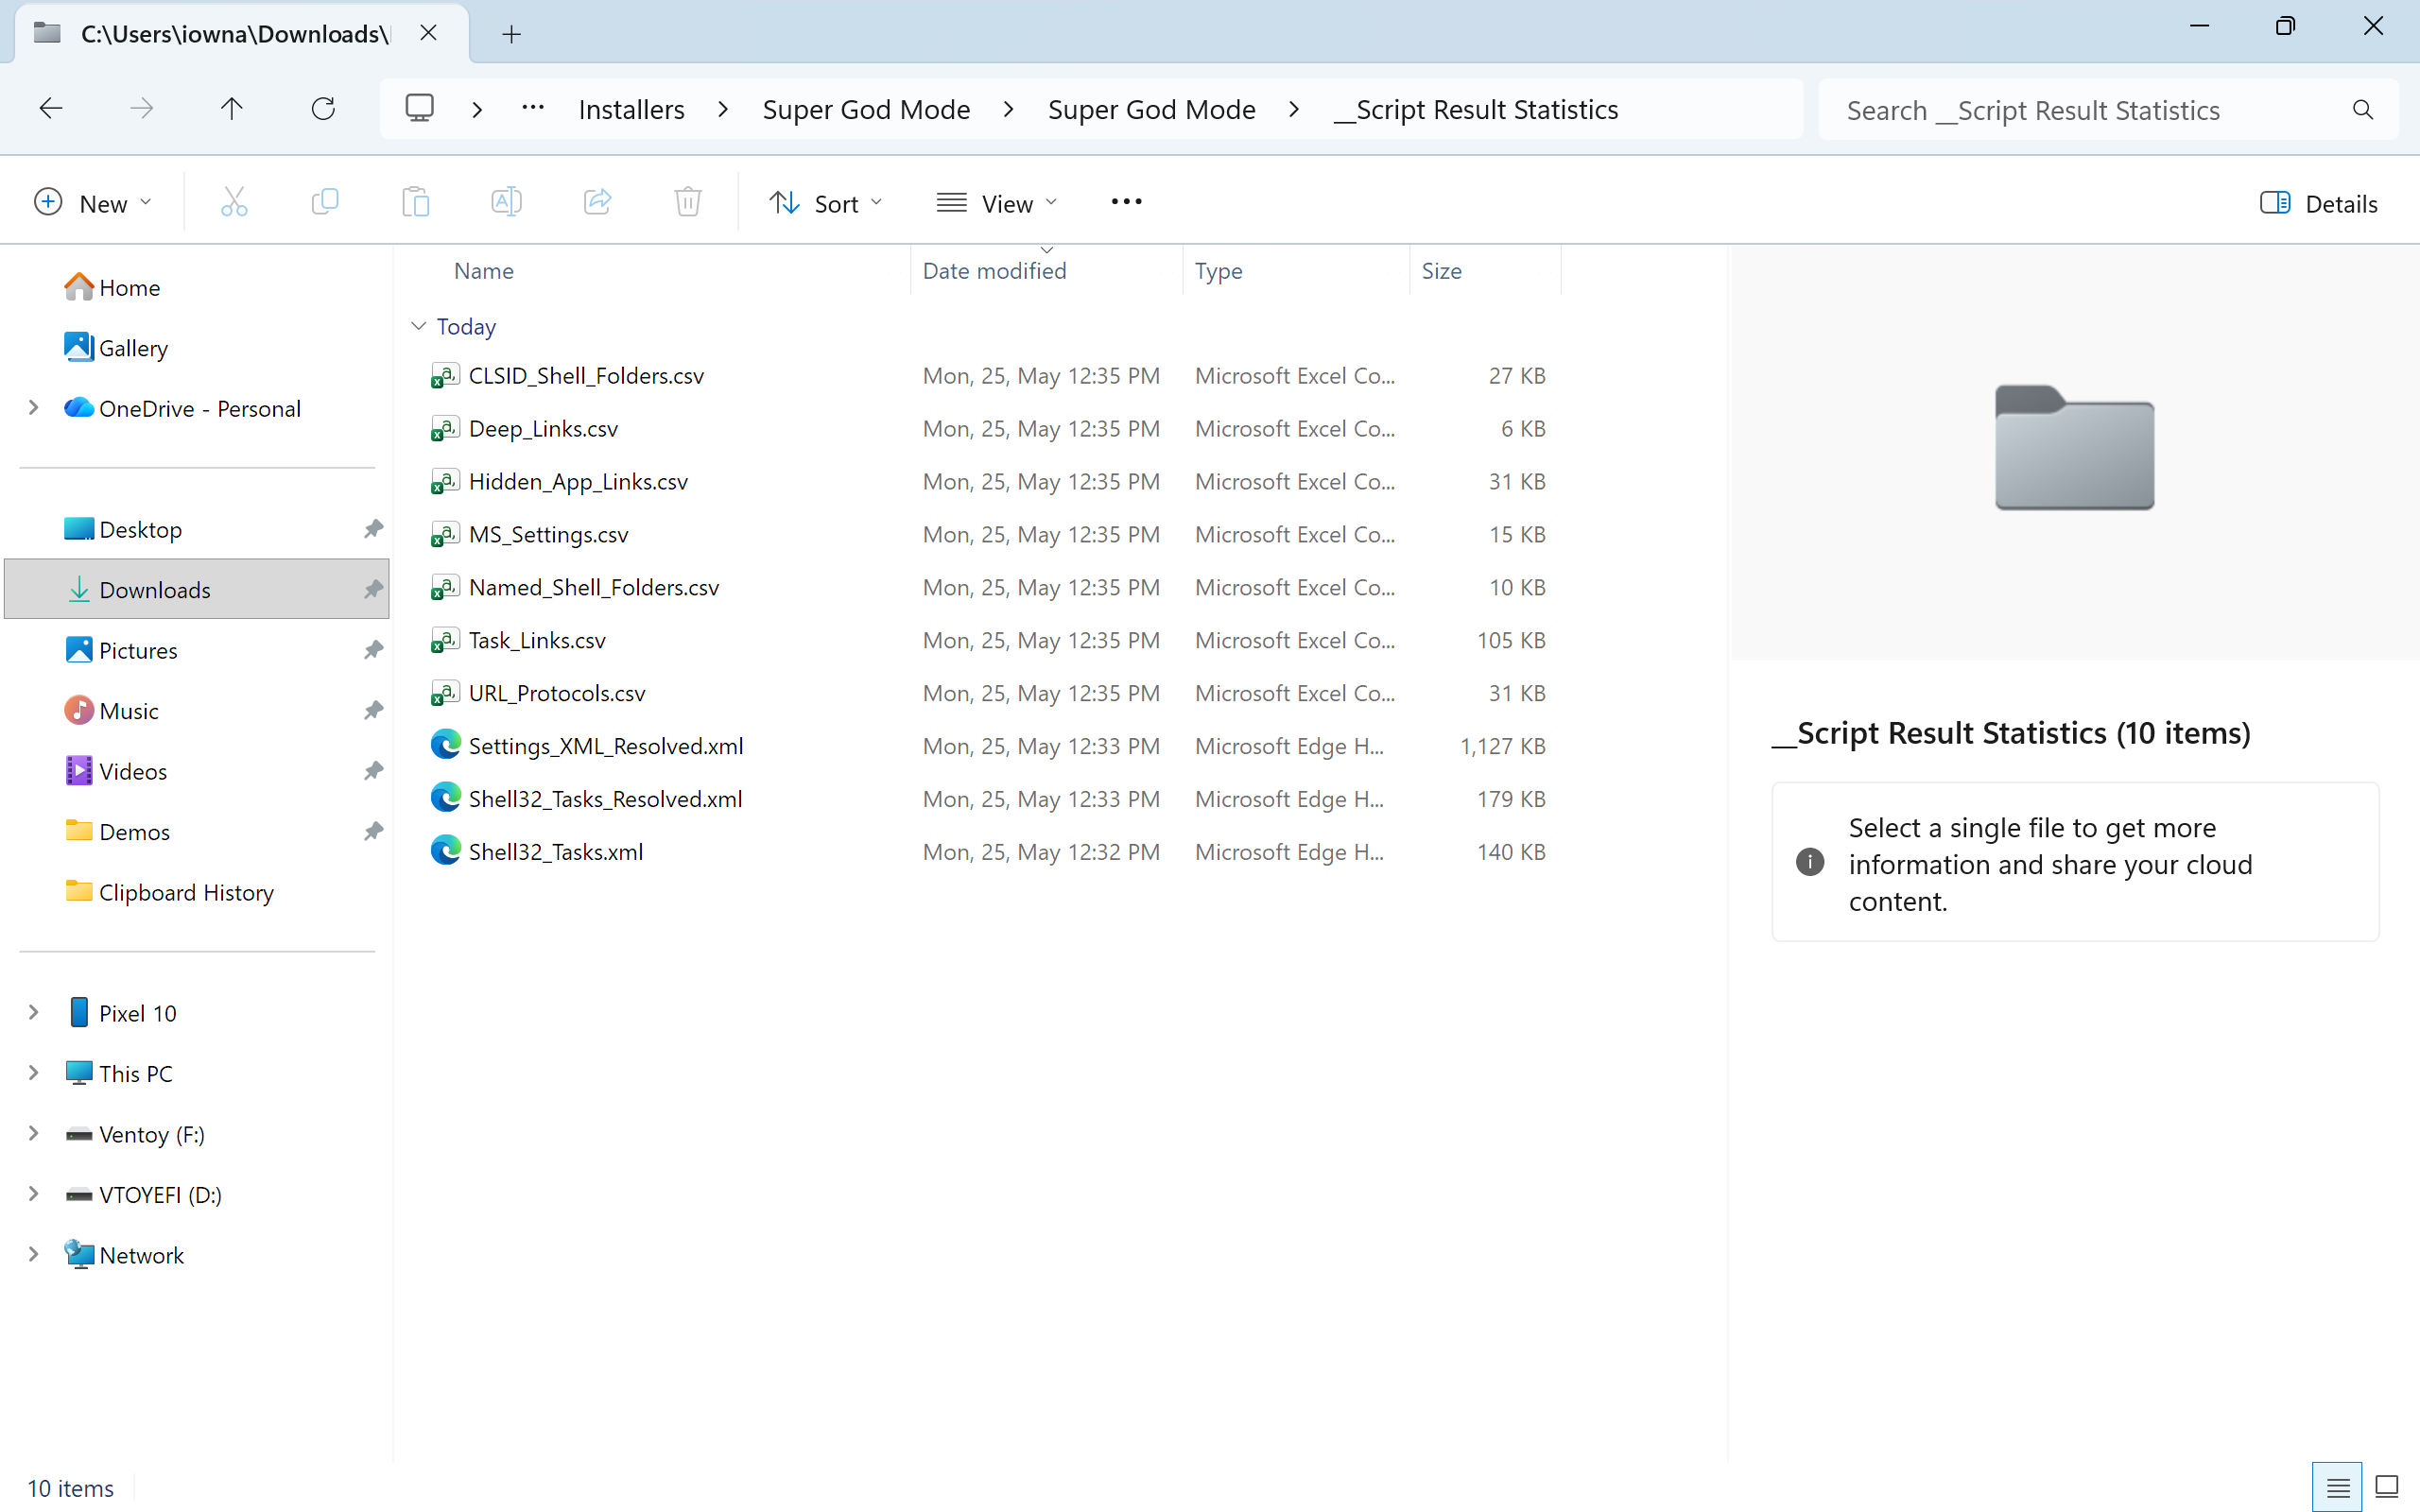Expand the Ventoy (F:) drive node
This screenshot has height=1512, width=2420.
coord(33,1133)
